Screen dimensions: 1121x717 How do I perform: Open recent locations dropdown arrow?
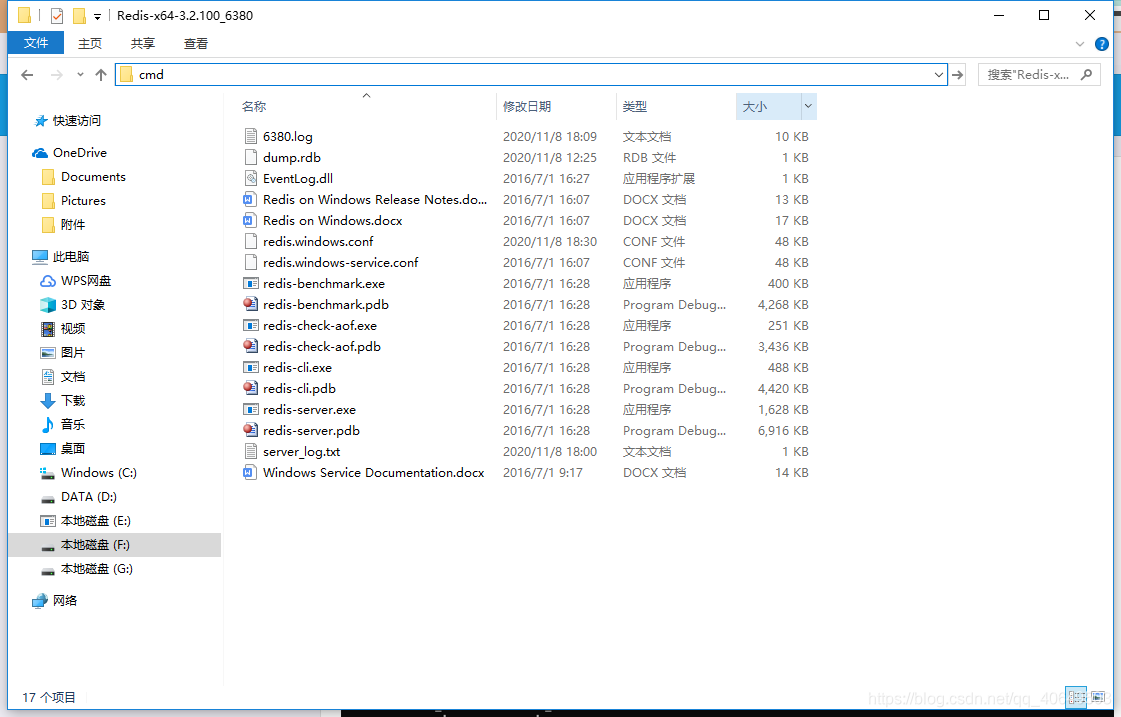coord(80,74)
